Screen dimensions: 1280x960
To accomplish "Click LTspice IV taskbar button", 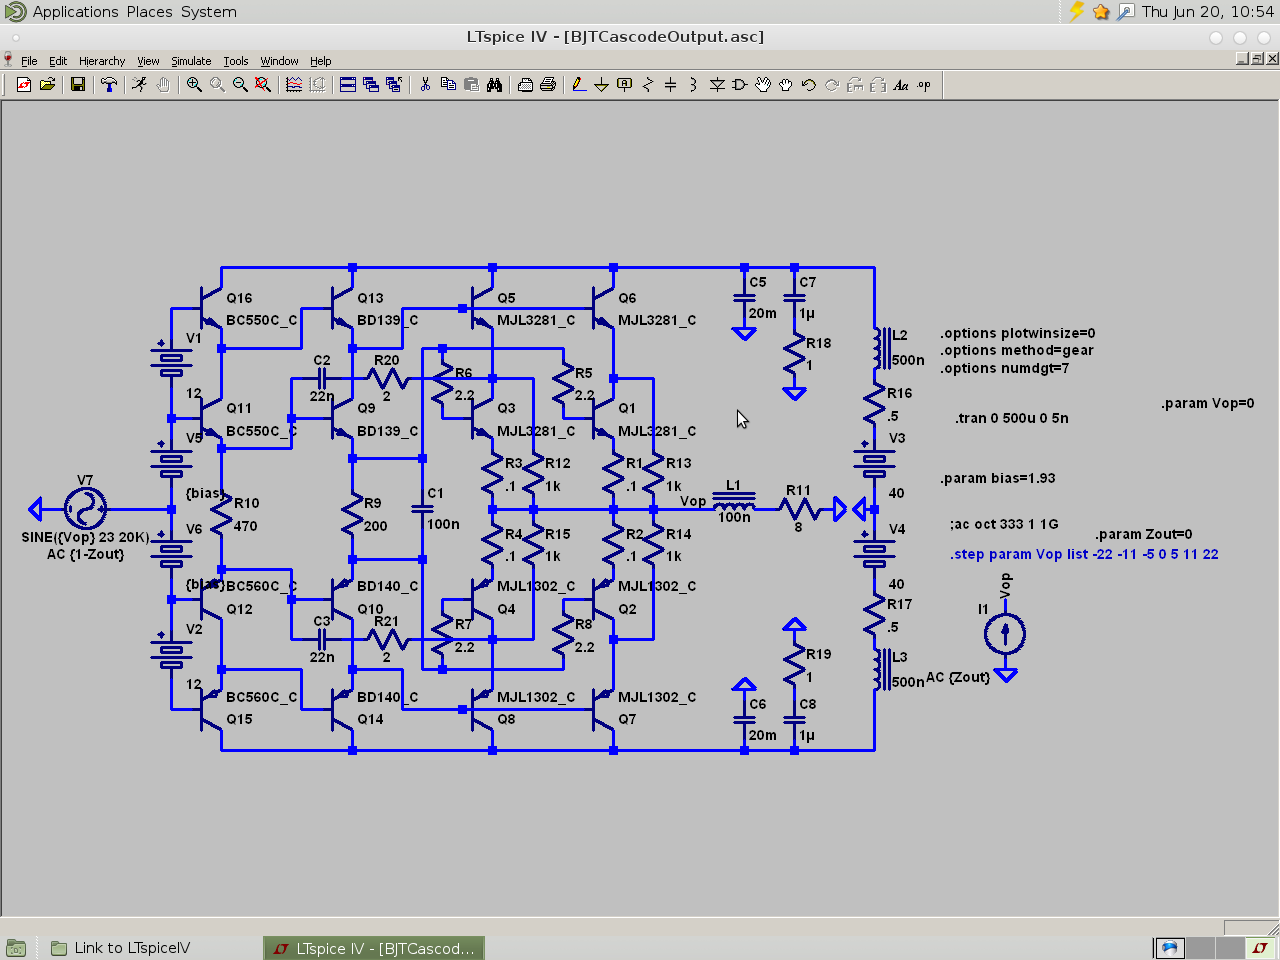I will click(x=374, y=948).
